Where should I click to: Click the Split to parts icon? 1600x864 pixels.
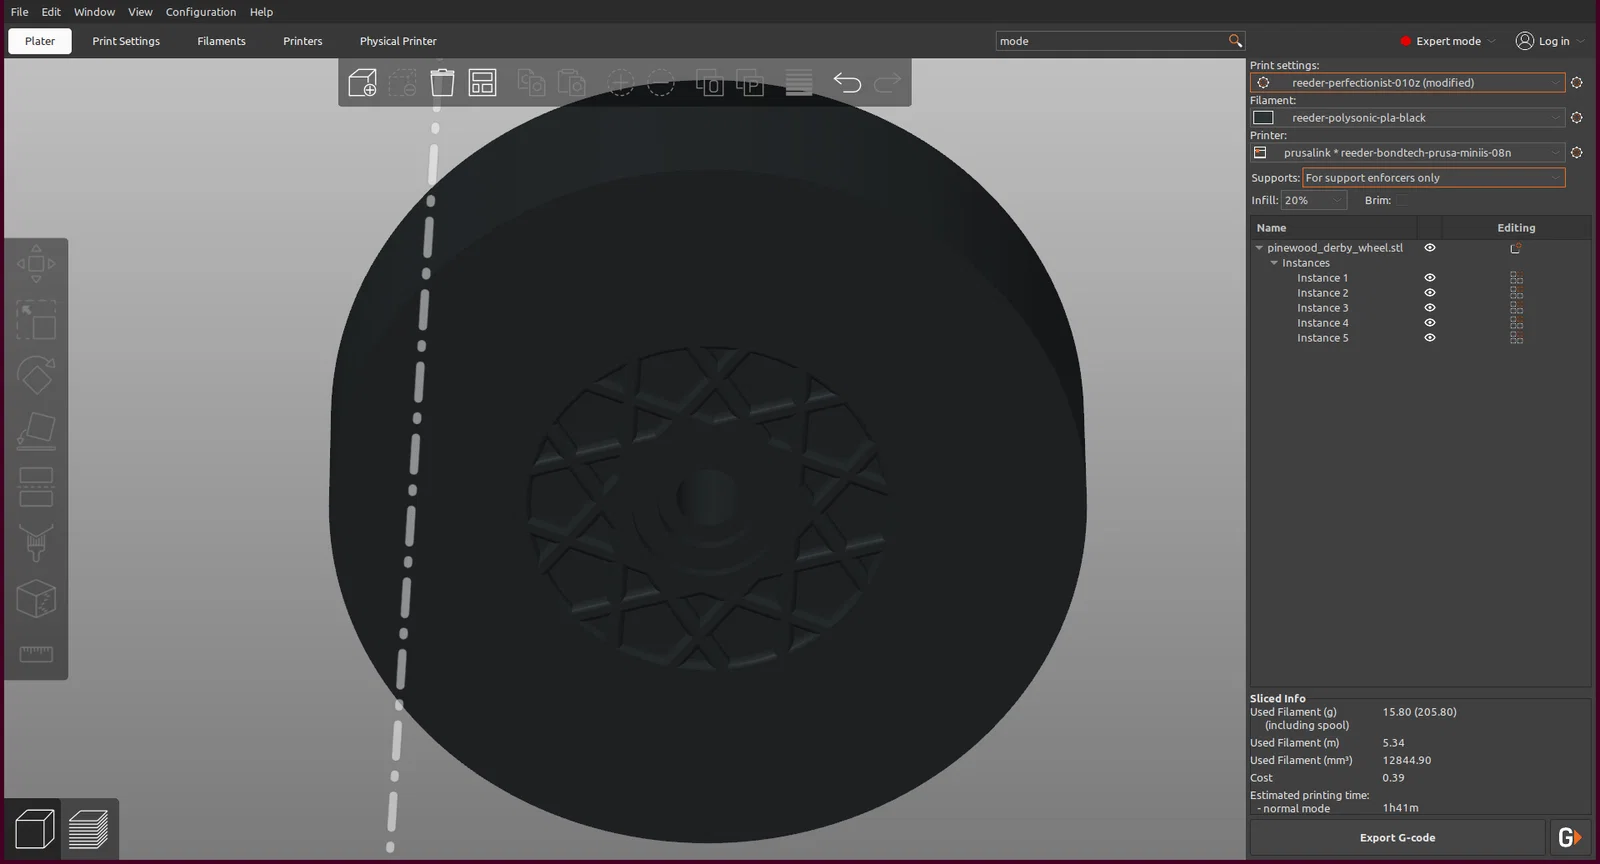(x=750, y=82)
